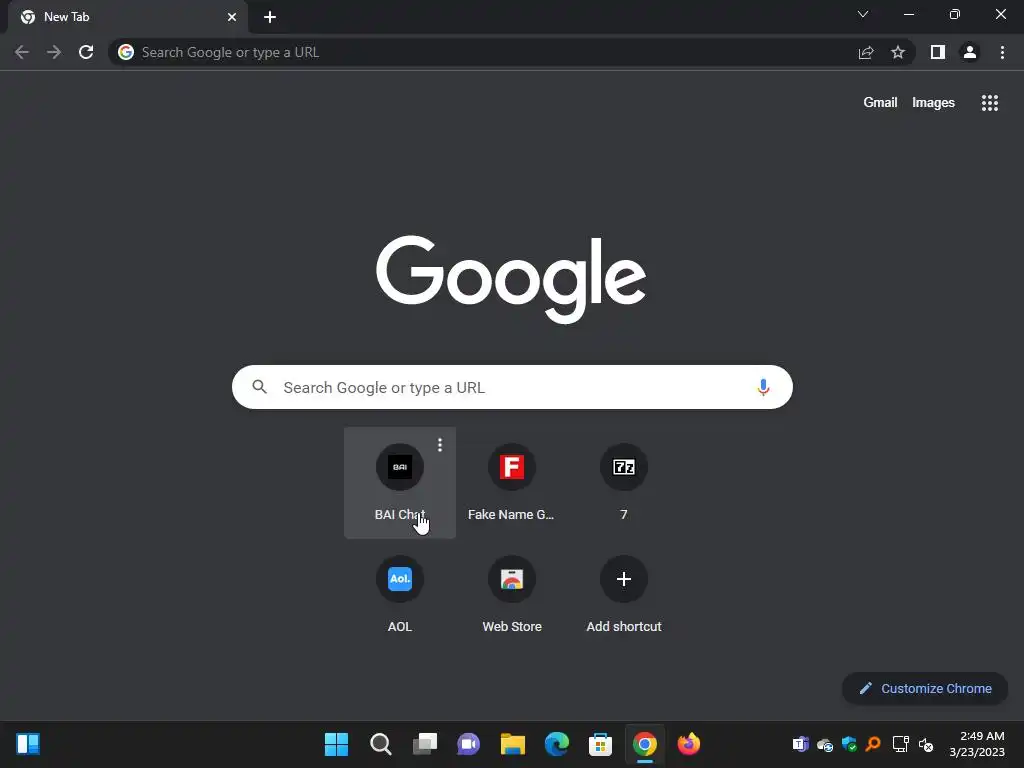Close the New Tab tab
Viewport: 1024px width, 768px height.
[x=232, y=17]
